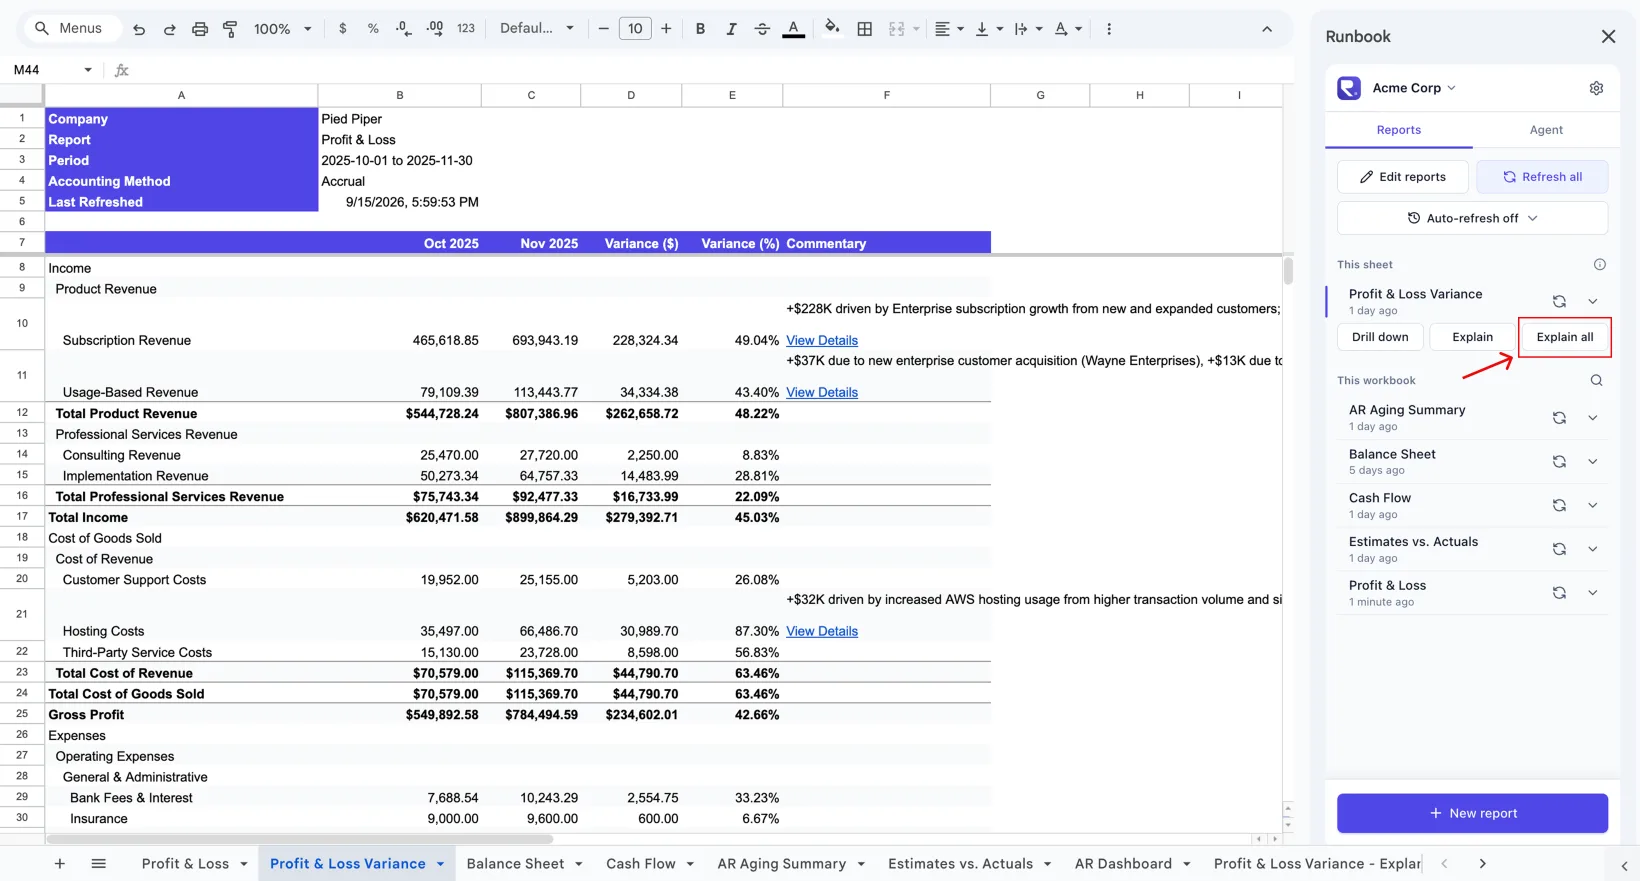The image size is (1640, 881).
Task: Click the print icon
Action: (x=200, y=29)
